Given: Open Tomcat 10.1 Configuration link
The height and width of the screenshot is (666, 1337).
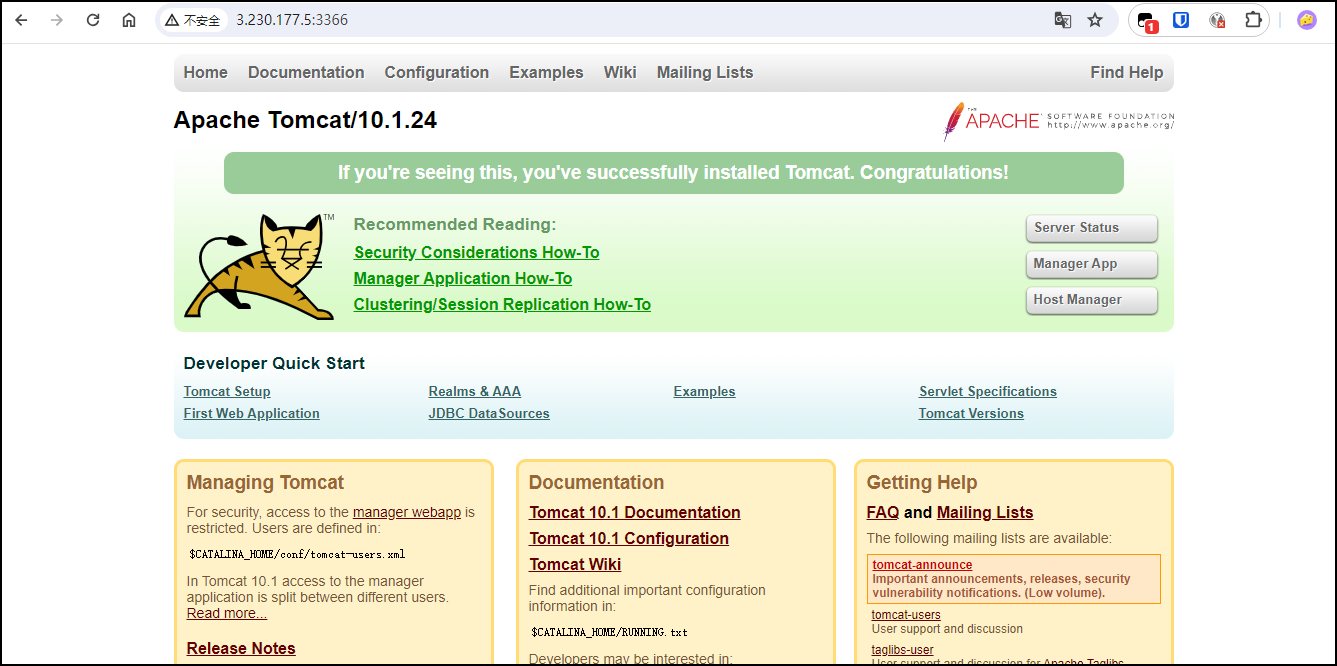Looking at the screenshot, I should pos(629,538).
